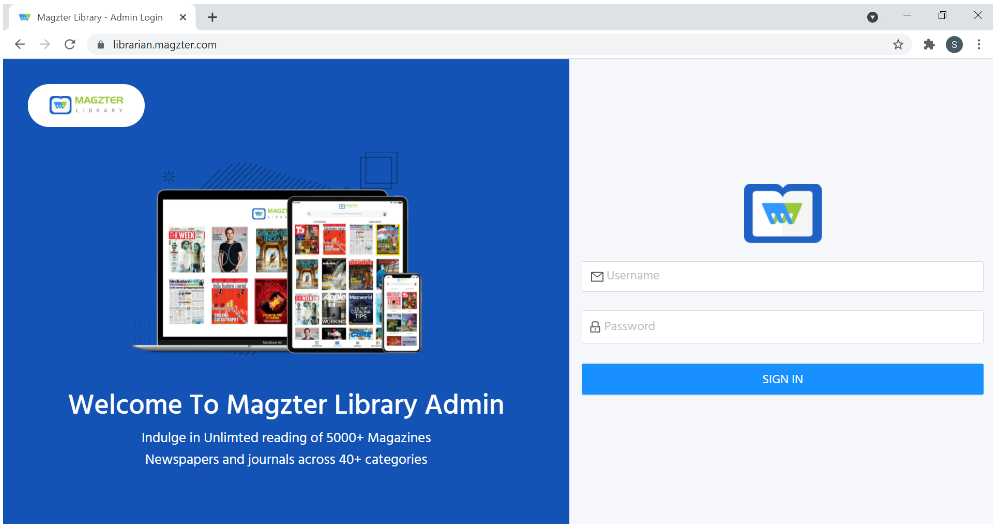
Task: Click the SIGN IN button
Action: click(x=783, y=379)
